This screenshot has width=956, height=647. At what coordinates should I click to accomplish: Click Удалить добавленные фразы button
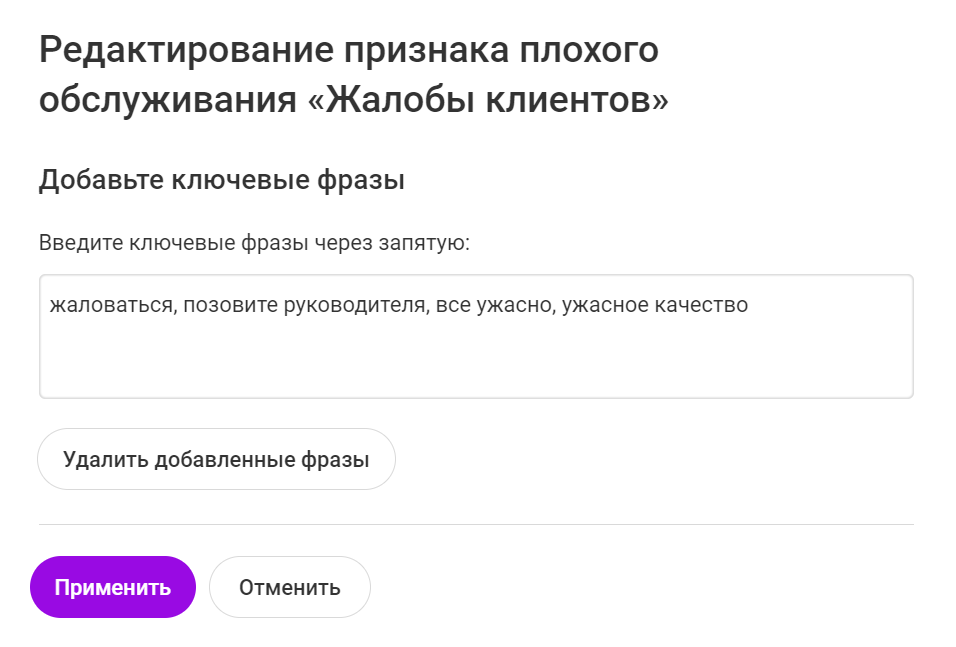(x=216, y=460)
